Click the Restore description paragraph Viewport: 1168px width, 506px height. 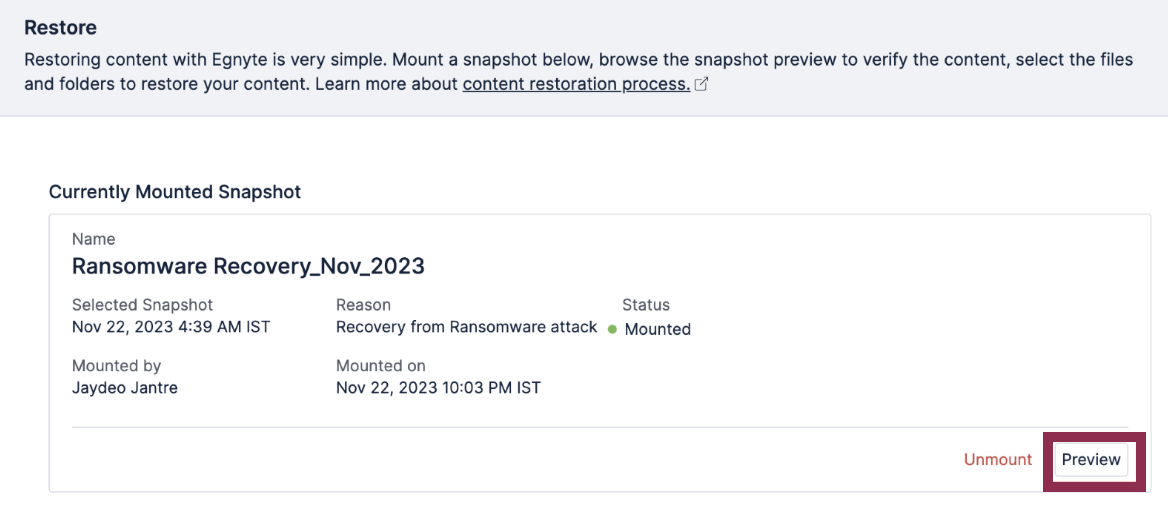[x=579, y=72]
